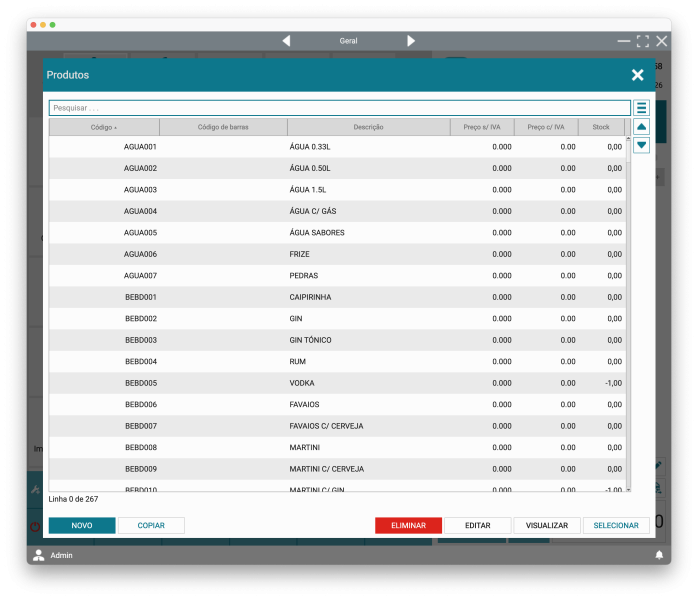This screenshot has height=600, width=698.
Task: Close the Produtos dialog
Action: 637,75
